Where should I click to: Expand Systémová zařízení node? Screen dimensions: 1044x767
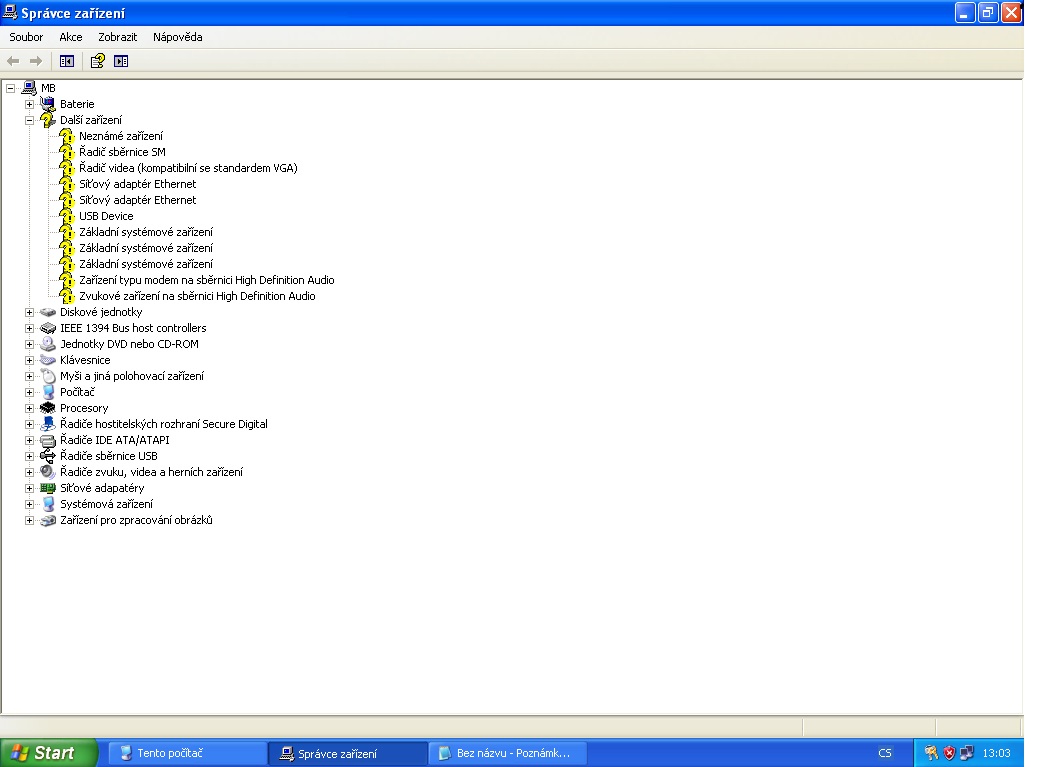coord(29,504)
